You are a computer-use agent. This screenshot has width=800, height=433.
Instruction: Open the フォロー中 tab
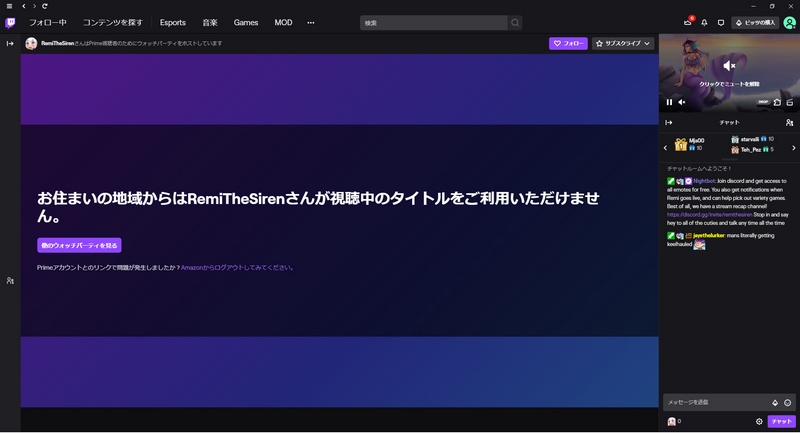coord(47,22)
